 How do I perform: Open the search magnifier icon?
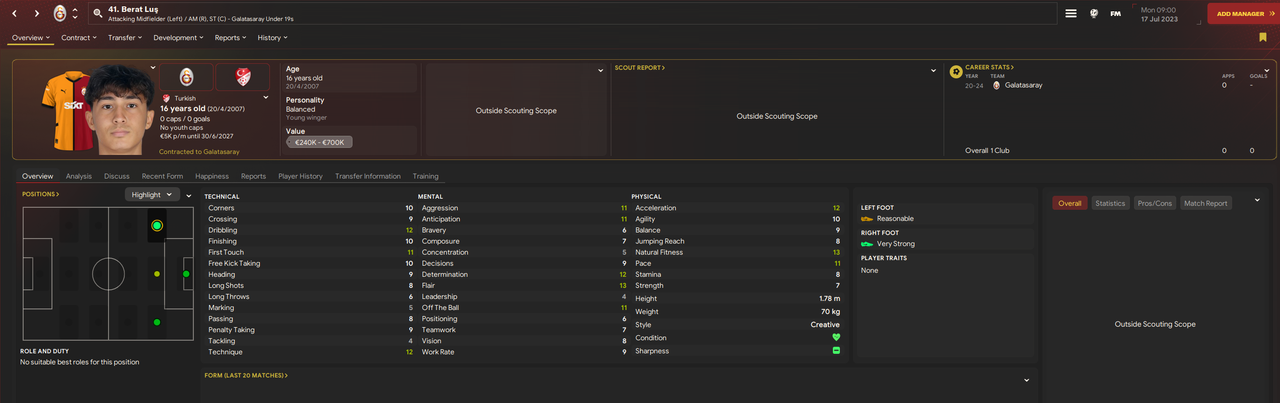[x=97, y=14]
